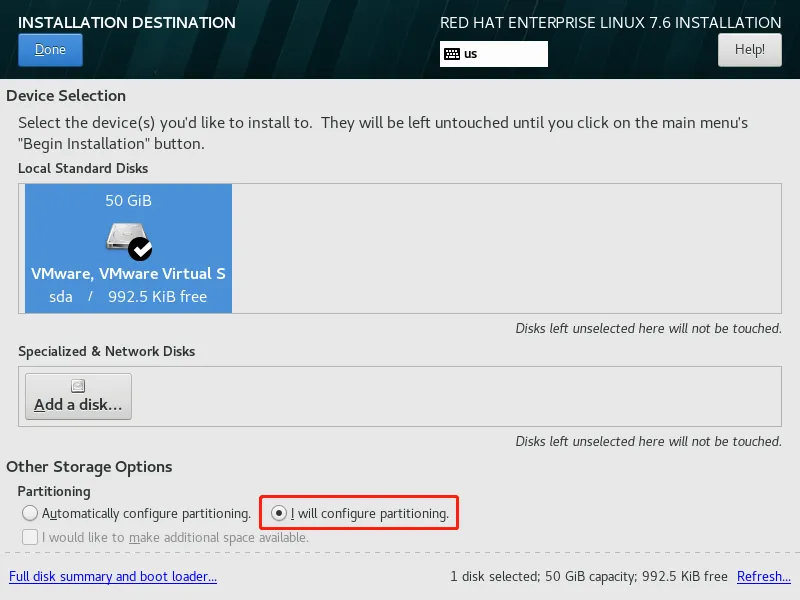Screen dimensions: 800x600
Task: Click the sda device label on the disk tile
Action: coord(60,296)
